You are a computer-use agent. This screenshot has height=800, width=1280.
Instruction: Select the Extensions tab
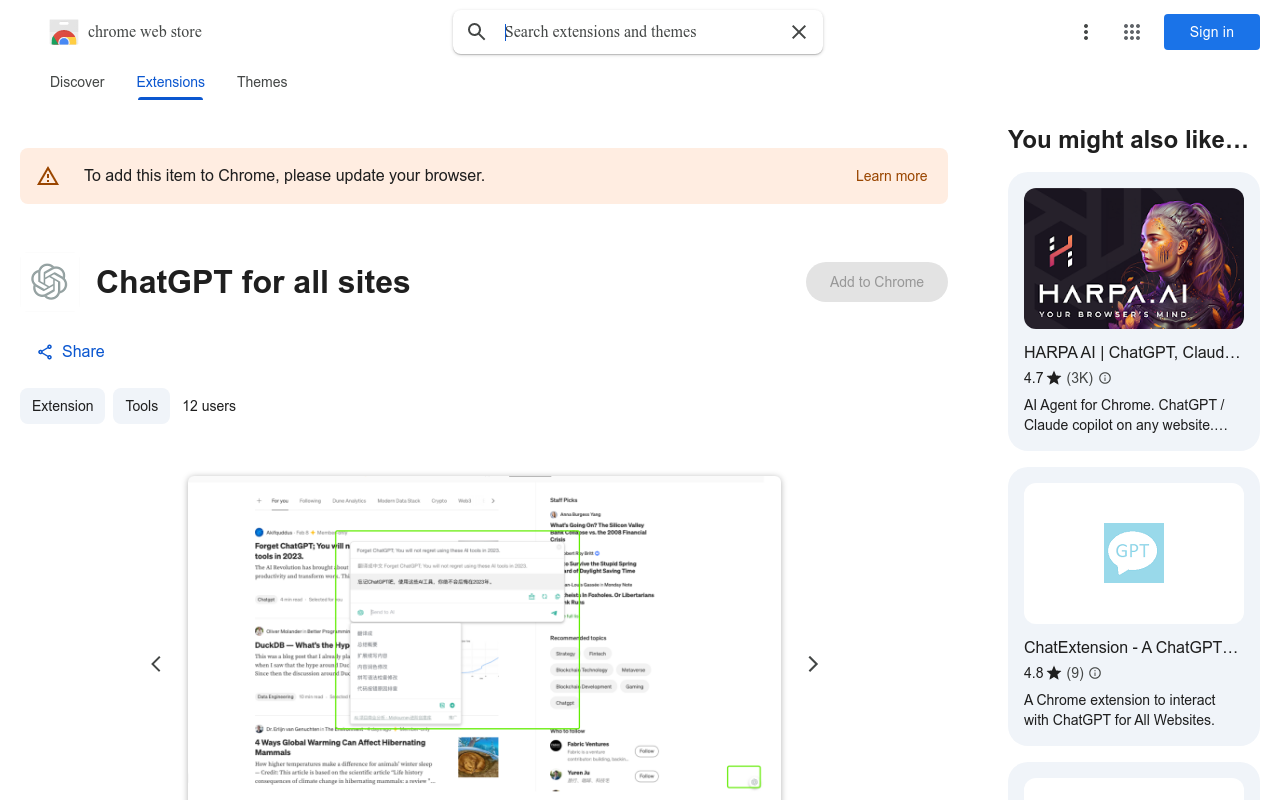click(x=171, y=82)
